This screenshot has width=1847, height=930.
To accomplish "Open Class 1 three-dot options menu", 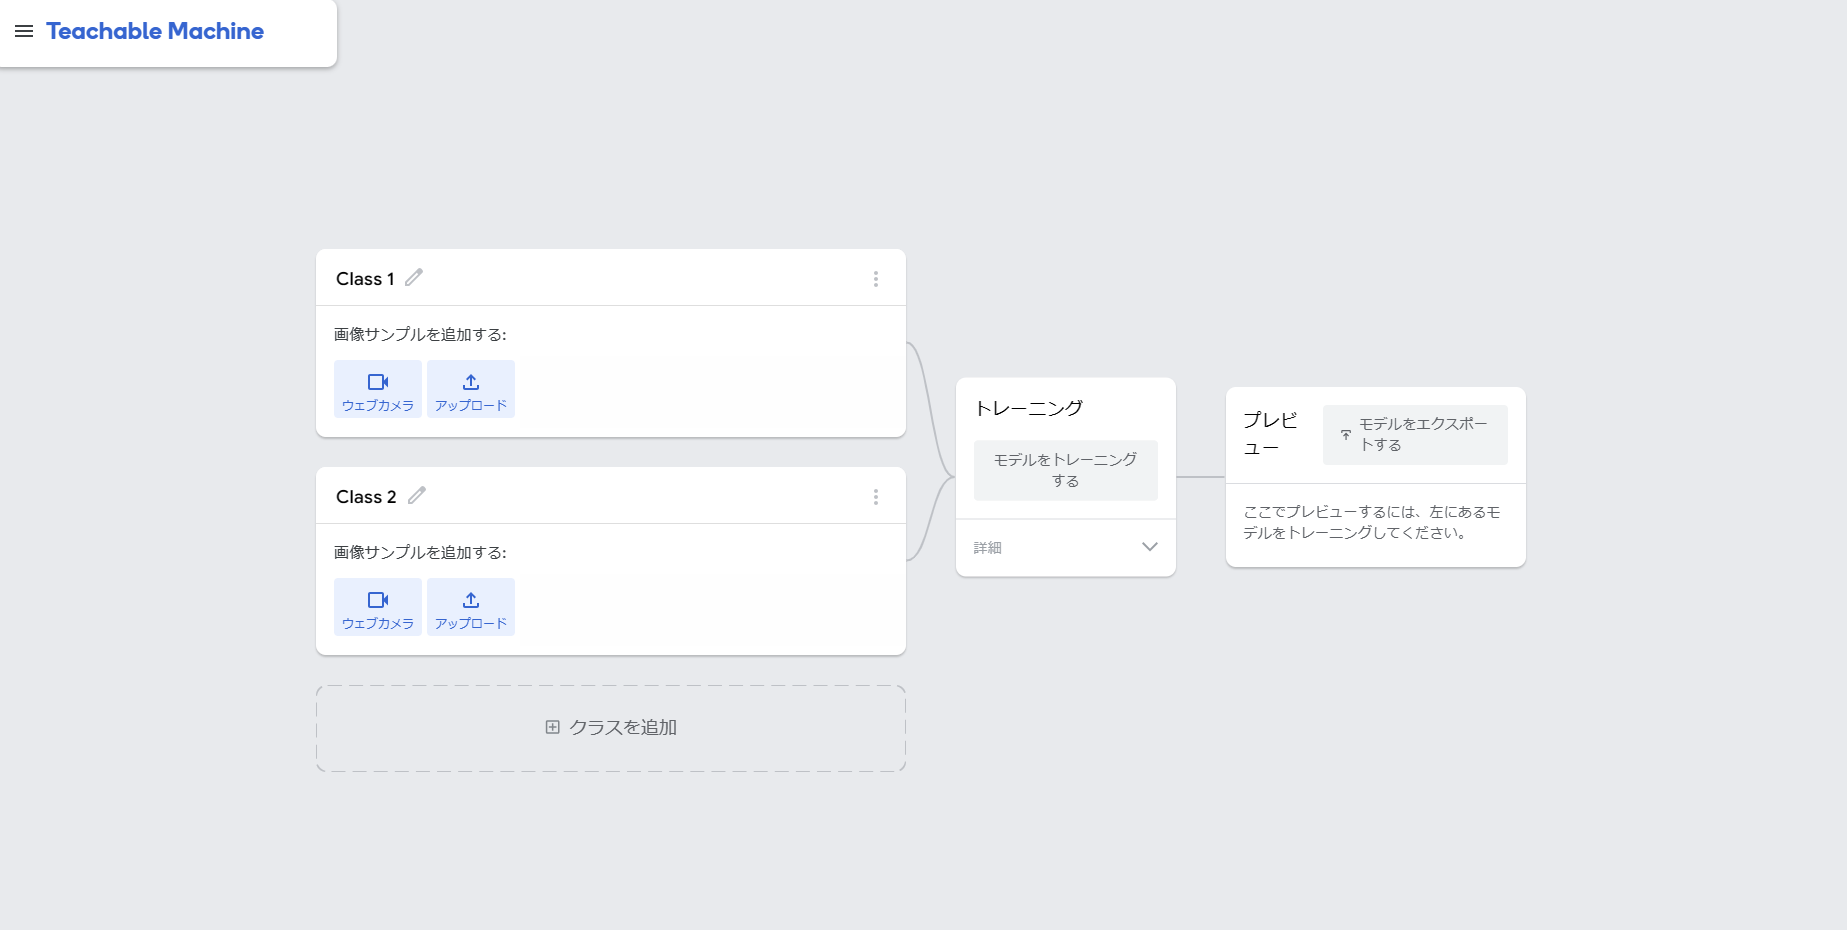I will (876, 279).
